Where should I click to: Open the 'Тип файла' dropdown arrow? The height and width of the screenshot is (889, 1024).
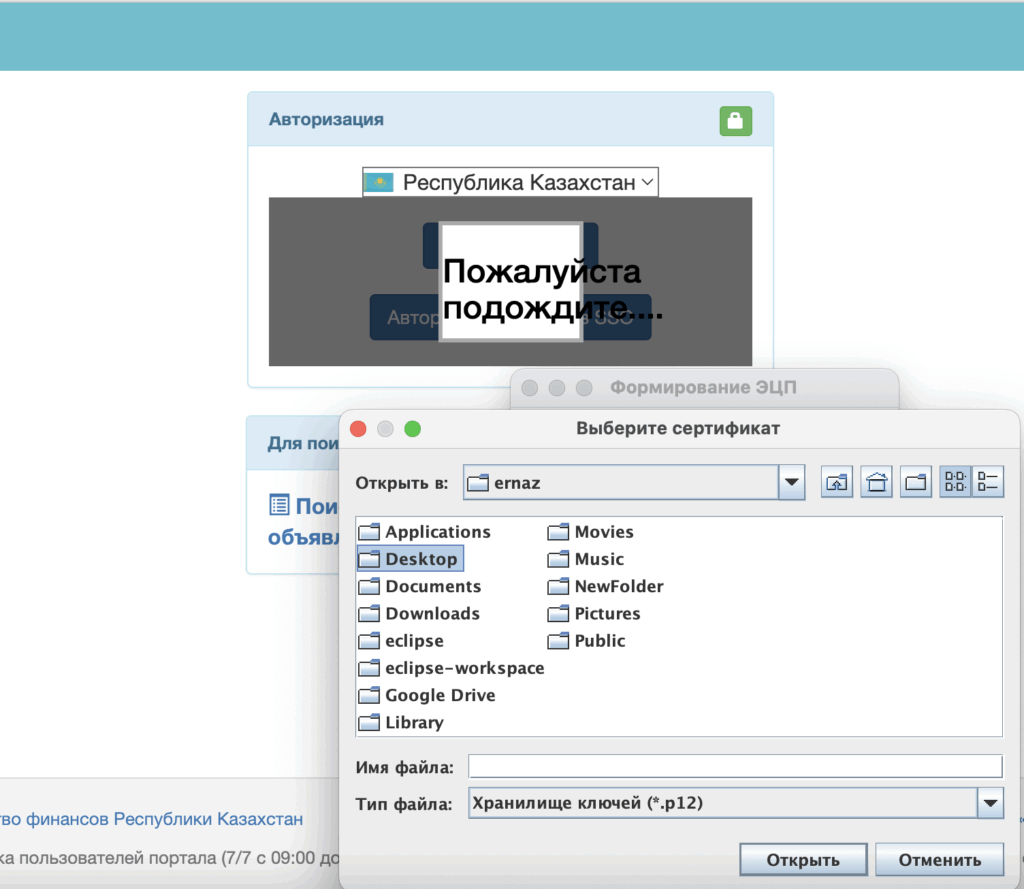click(x=990, y=803)
